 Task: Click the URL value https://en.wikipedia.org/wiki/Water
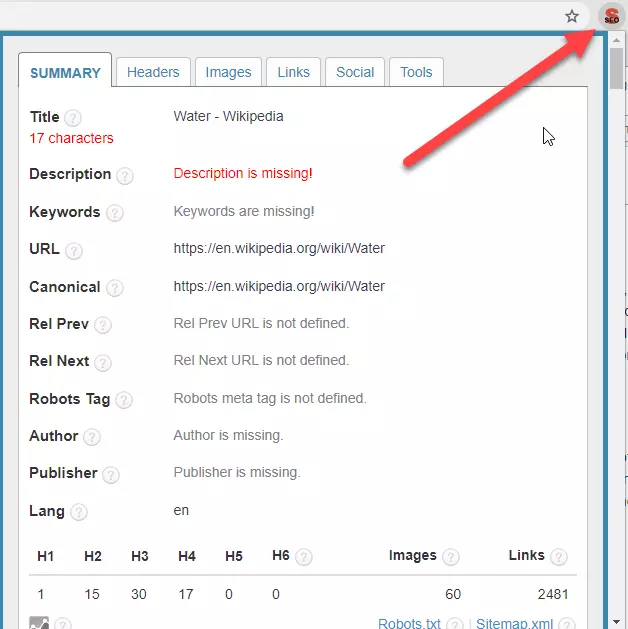(x=279, y=249)
